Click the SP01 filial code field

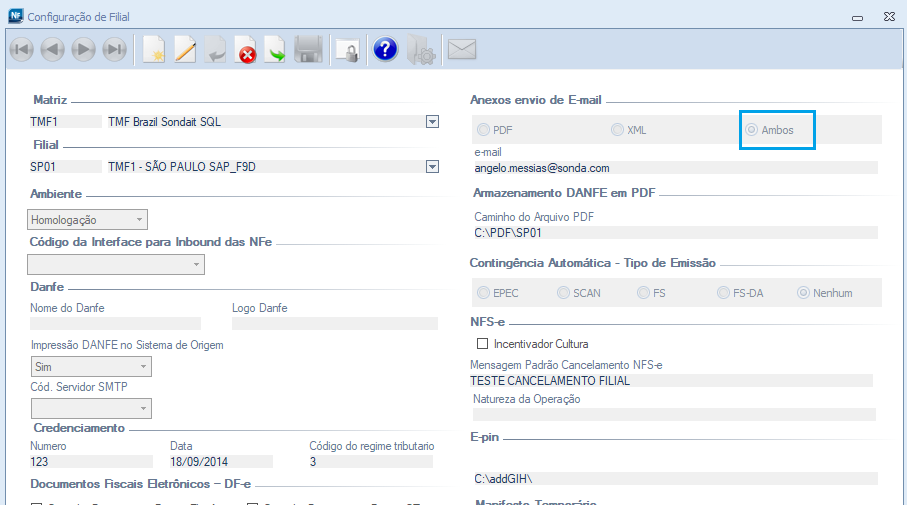click(65, 167)
